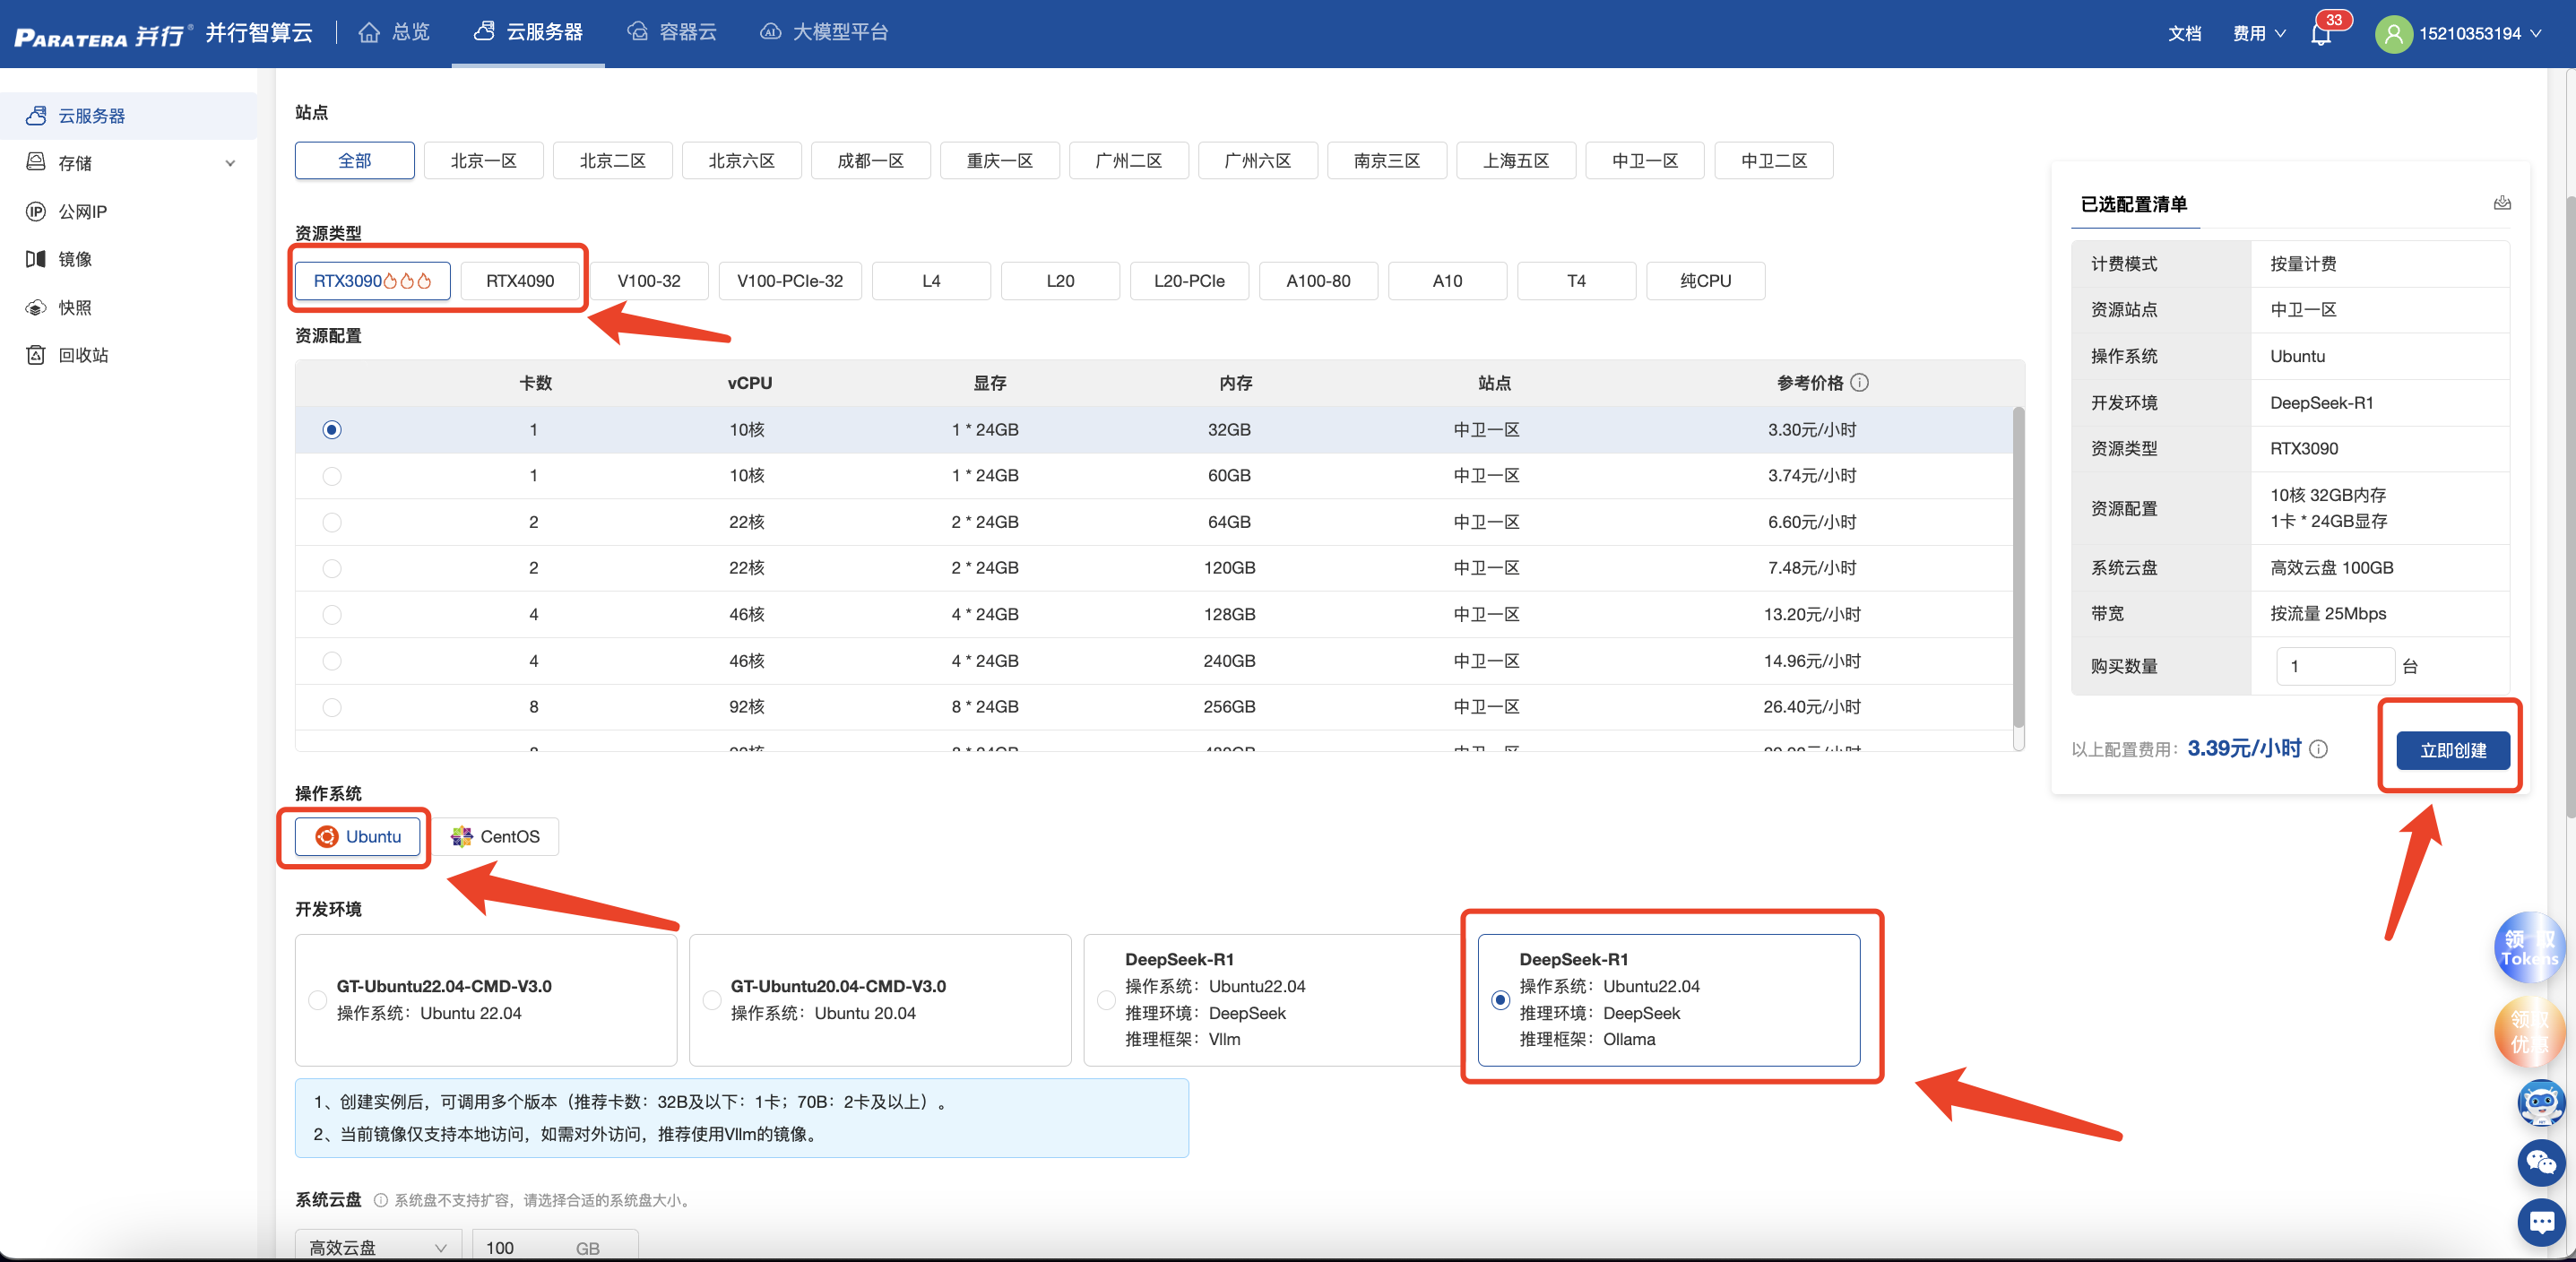Image resolution: width=2576 pixels, height=1262 pixels.
Task: Choose the V100-PCIe-32 resource type
Action: pyautogui.click(x=790, y=281)
